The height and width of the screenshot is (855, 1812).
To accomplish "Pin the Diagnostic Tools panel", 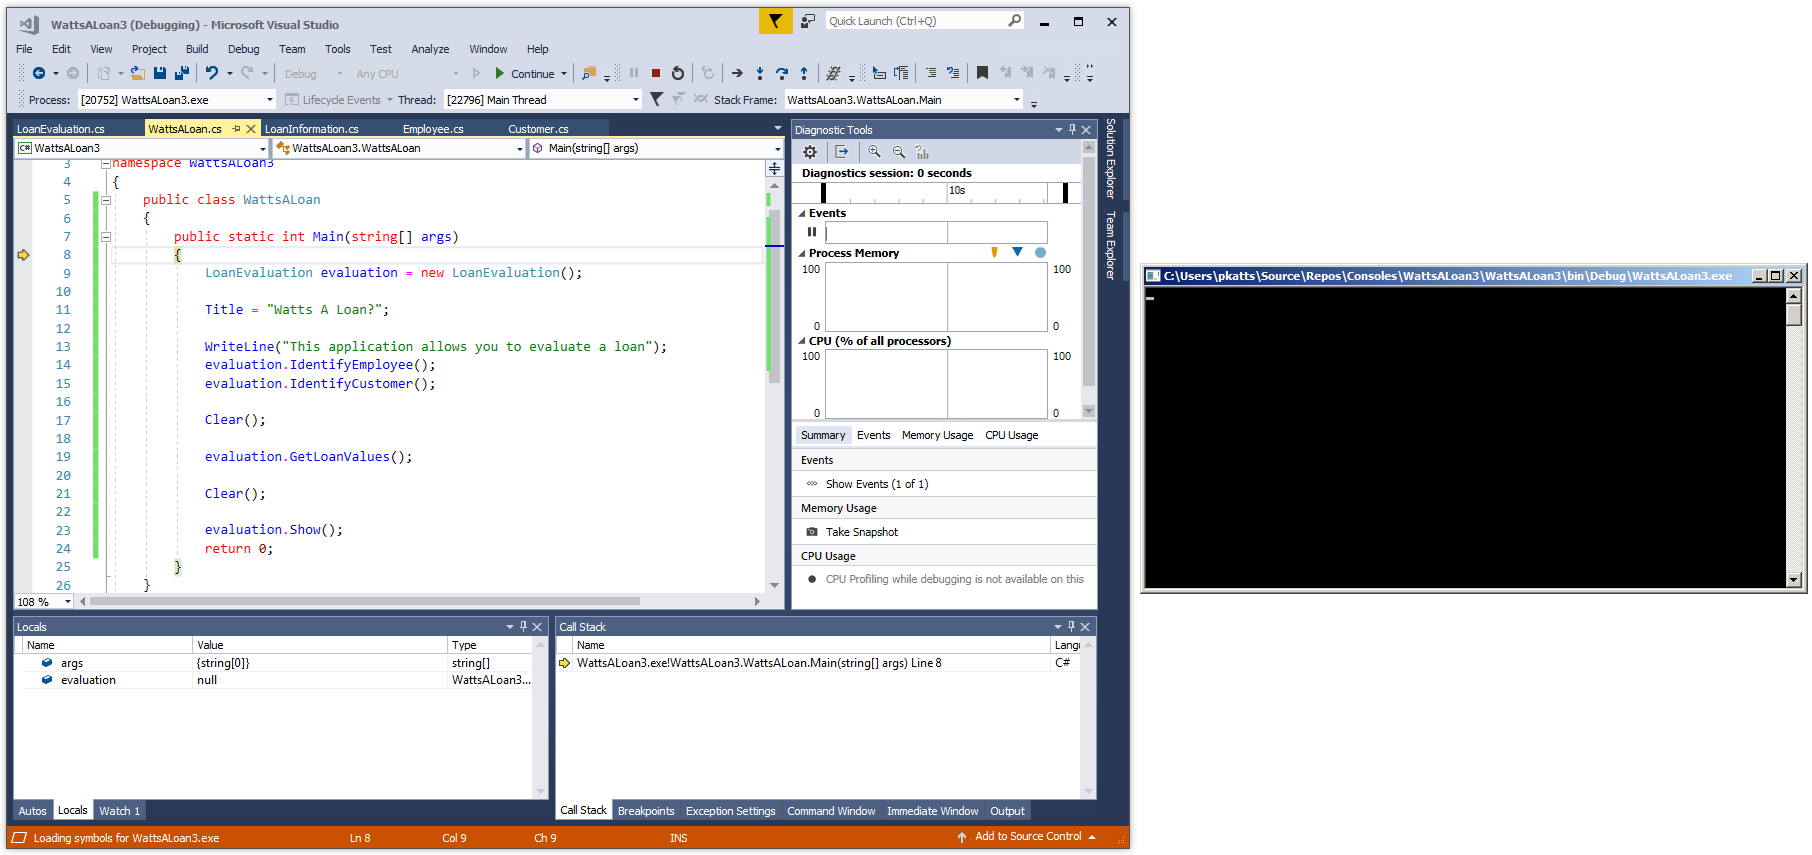I will click(1072, 129).
